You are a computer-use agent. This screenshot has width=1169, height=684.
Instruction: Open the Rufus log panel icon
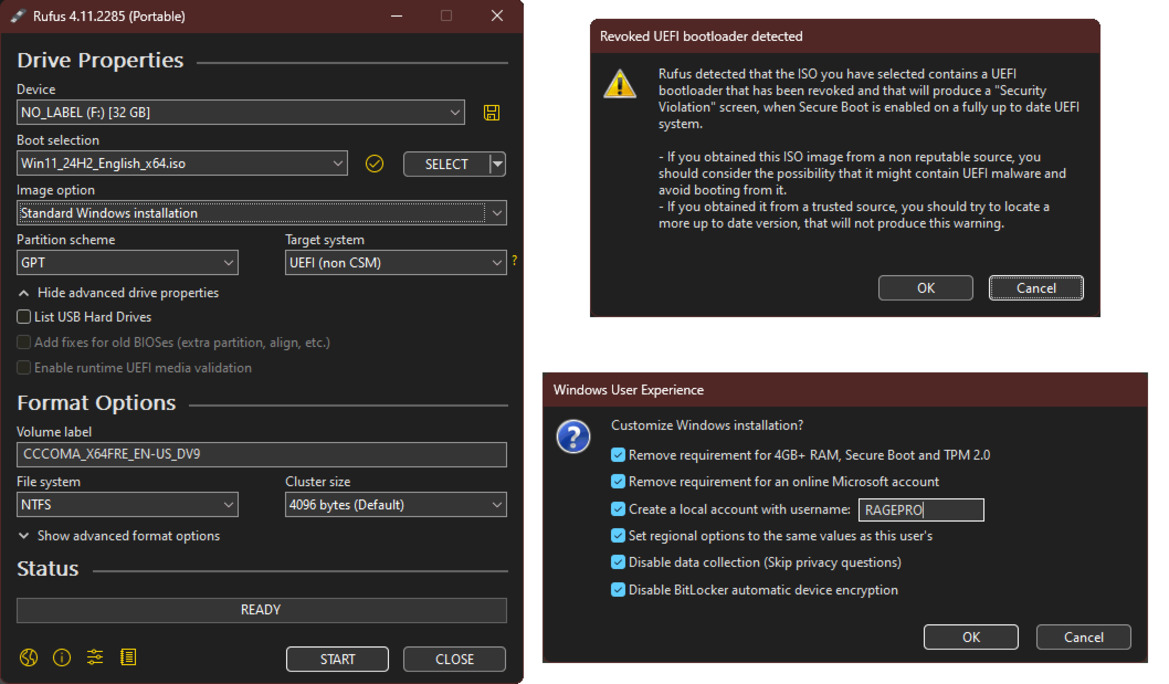128,658
